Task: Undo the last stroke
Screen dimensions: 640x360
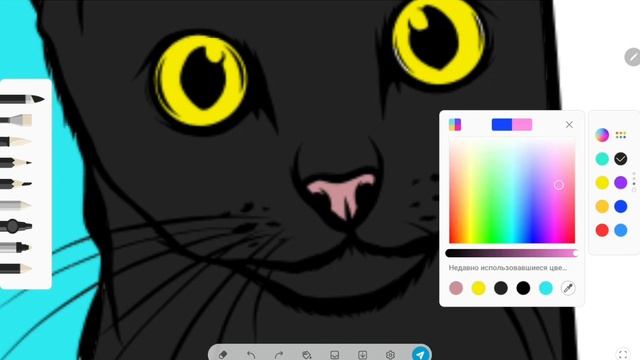Action: point(251,355)
